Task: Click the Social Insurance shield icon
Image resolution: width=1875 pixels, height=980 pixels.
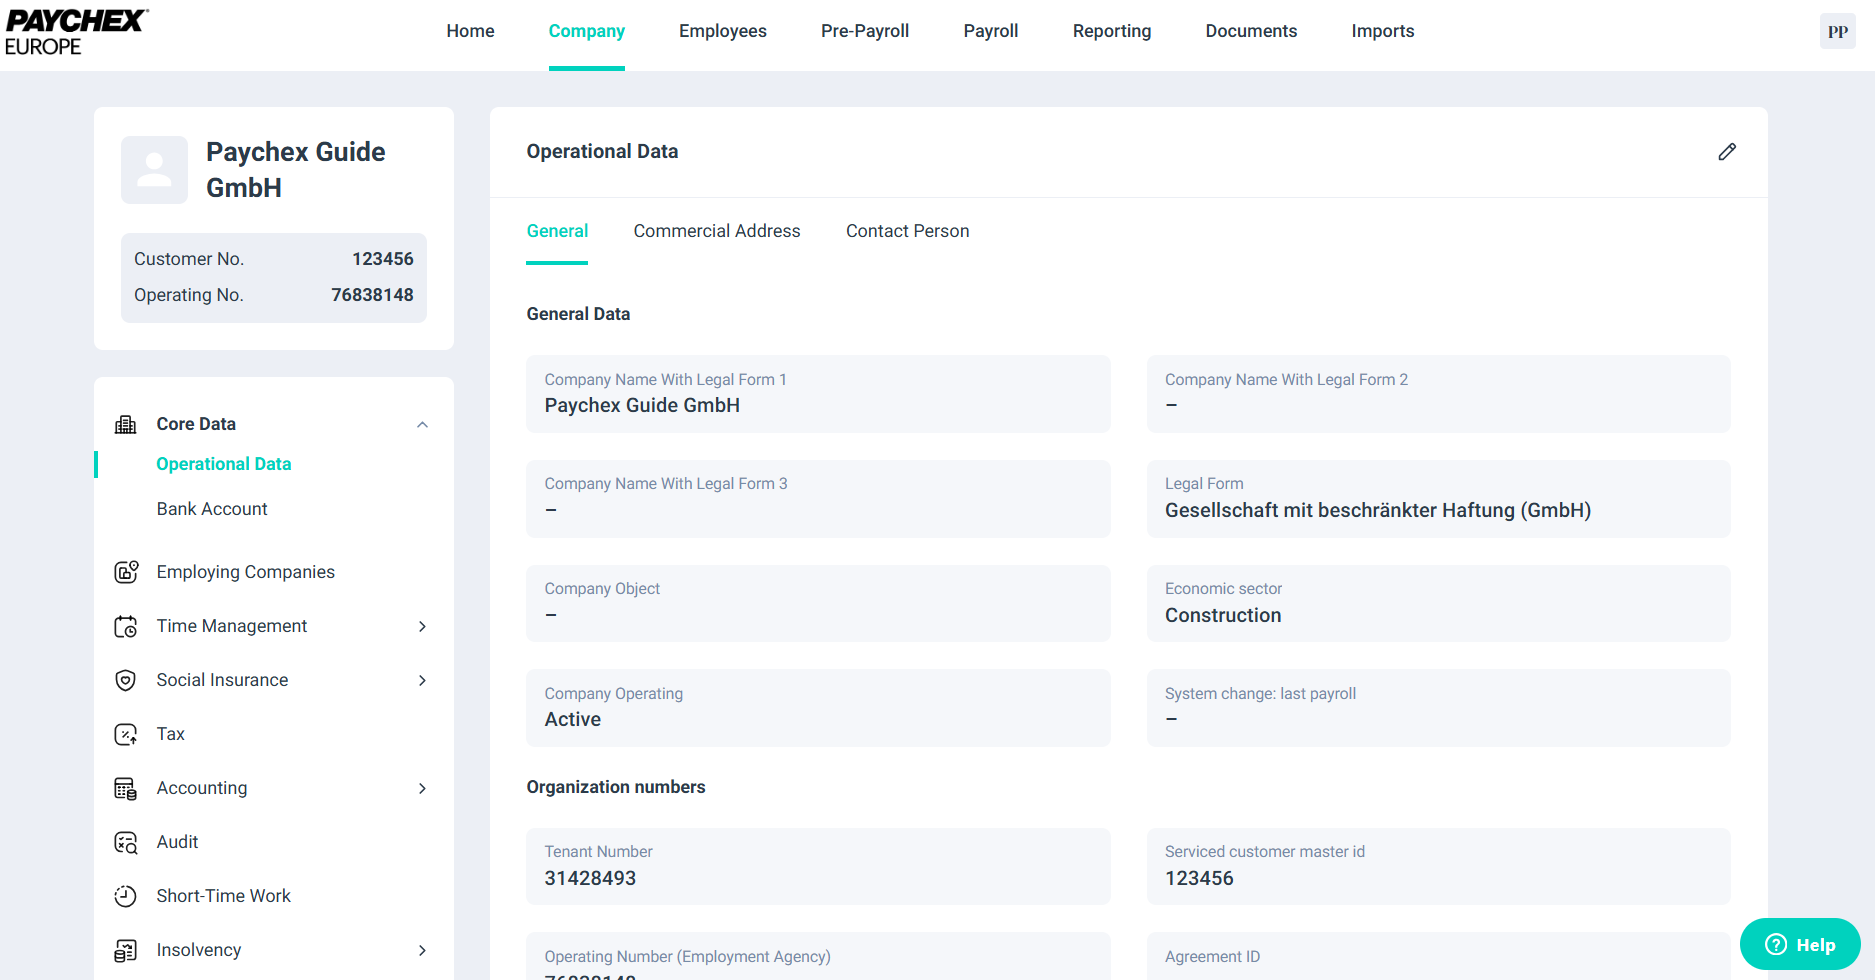Action: 126,681
